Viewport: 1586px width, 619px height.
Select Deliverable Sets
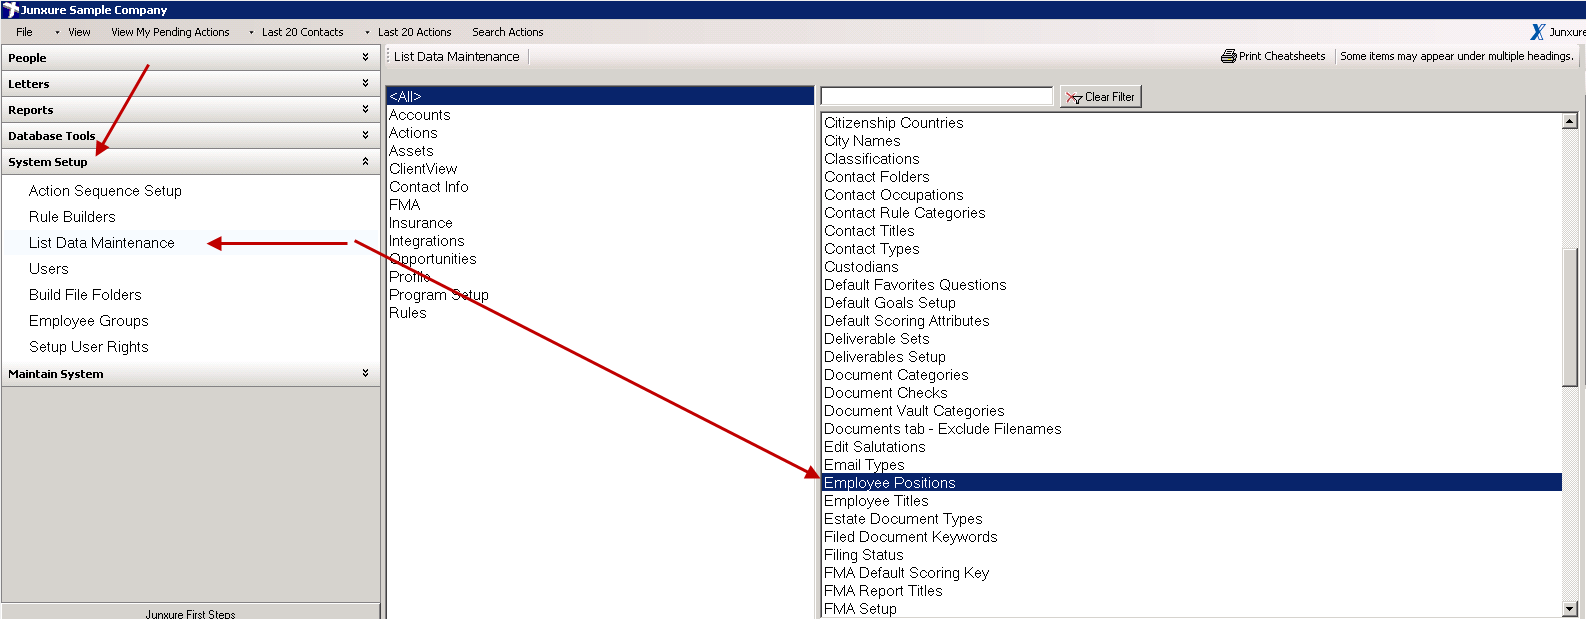tap(876, 339)
